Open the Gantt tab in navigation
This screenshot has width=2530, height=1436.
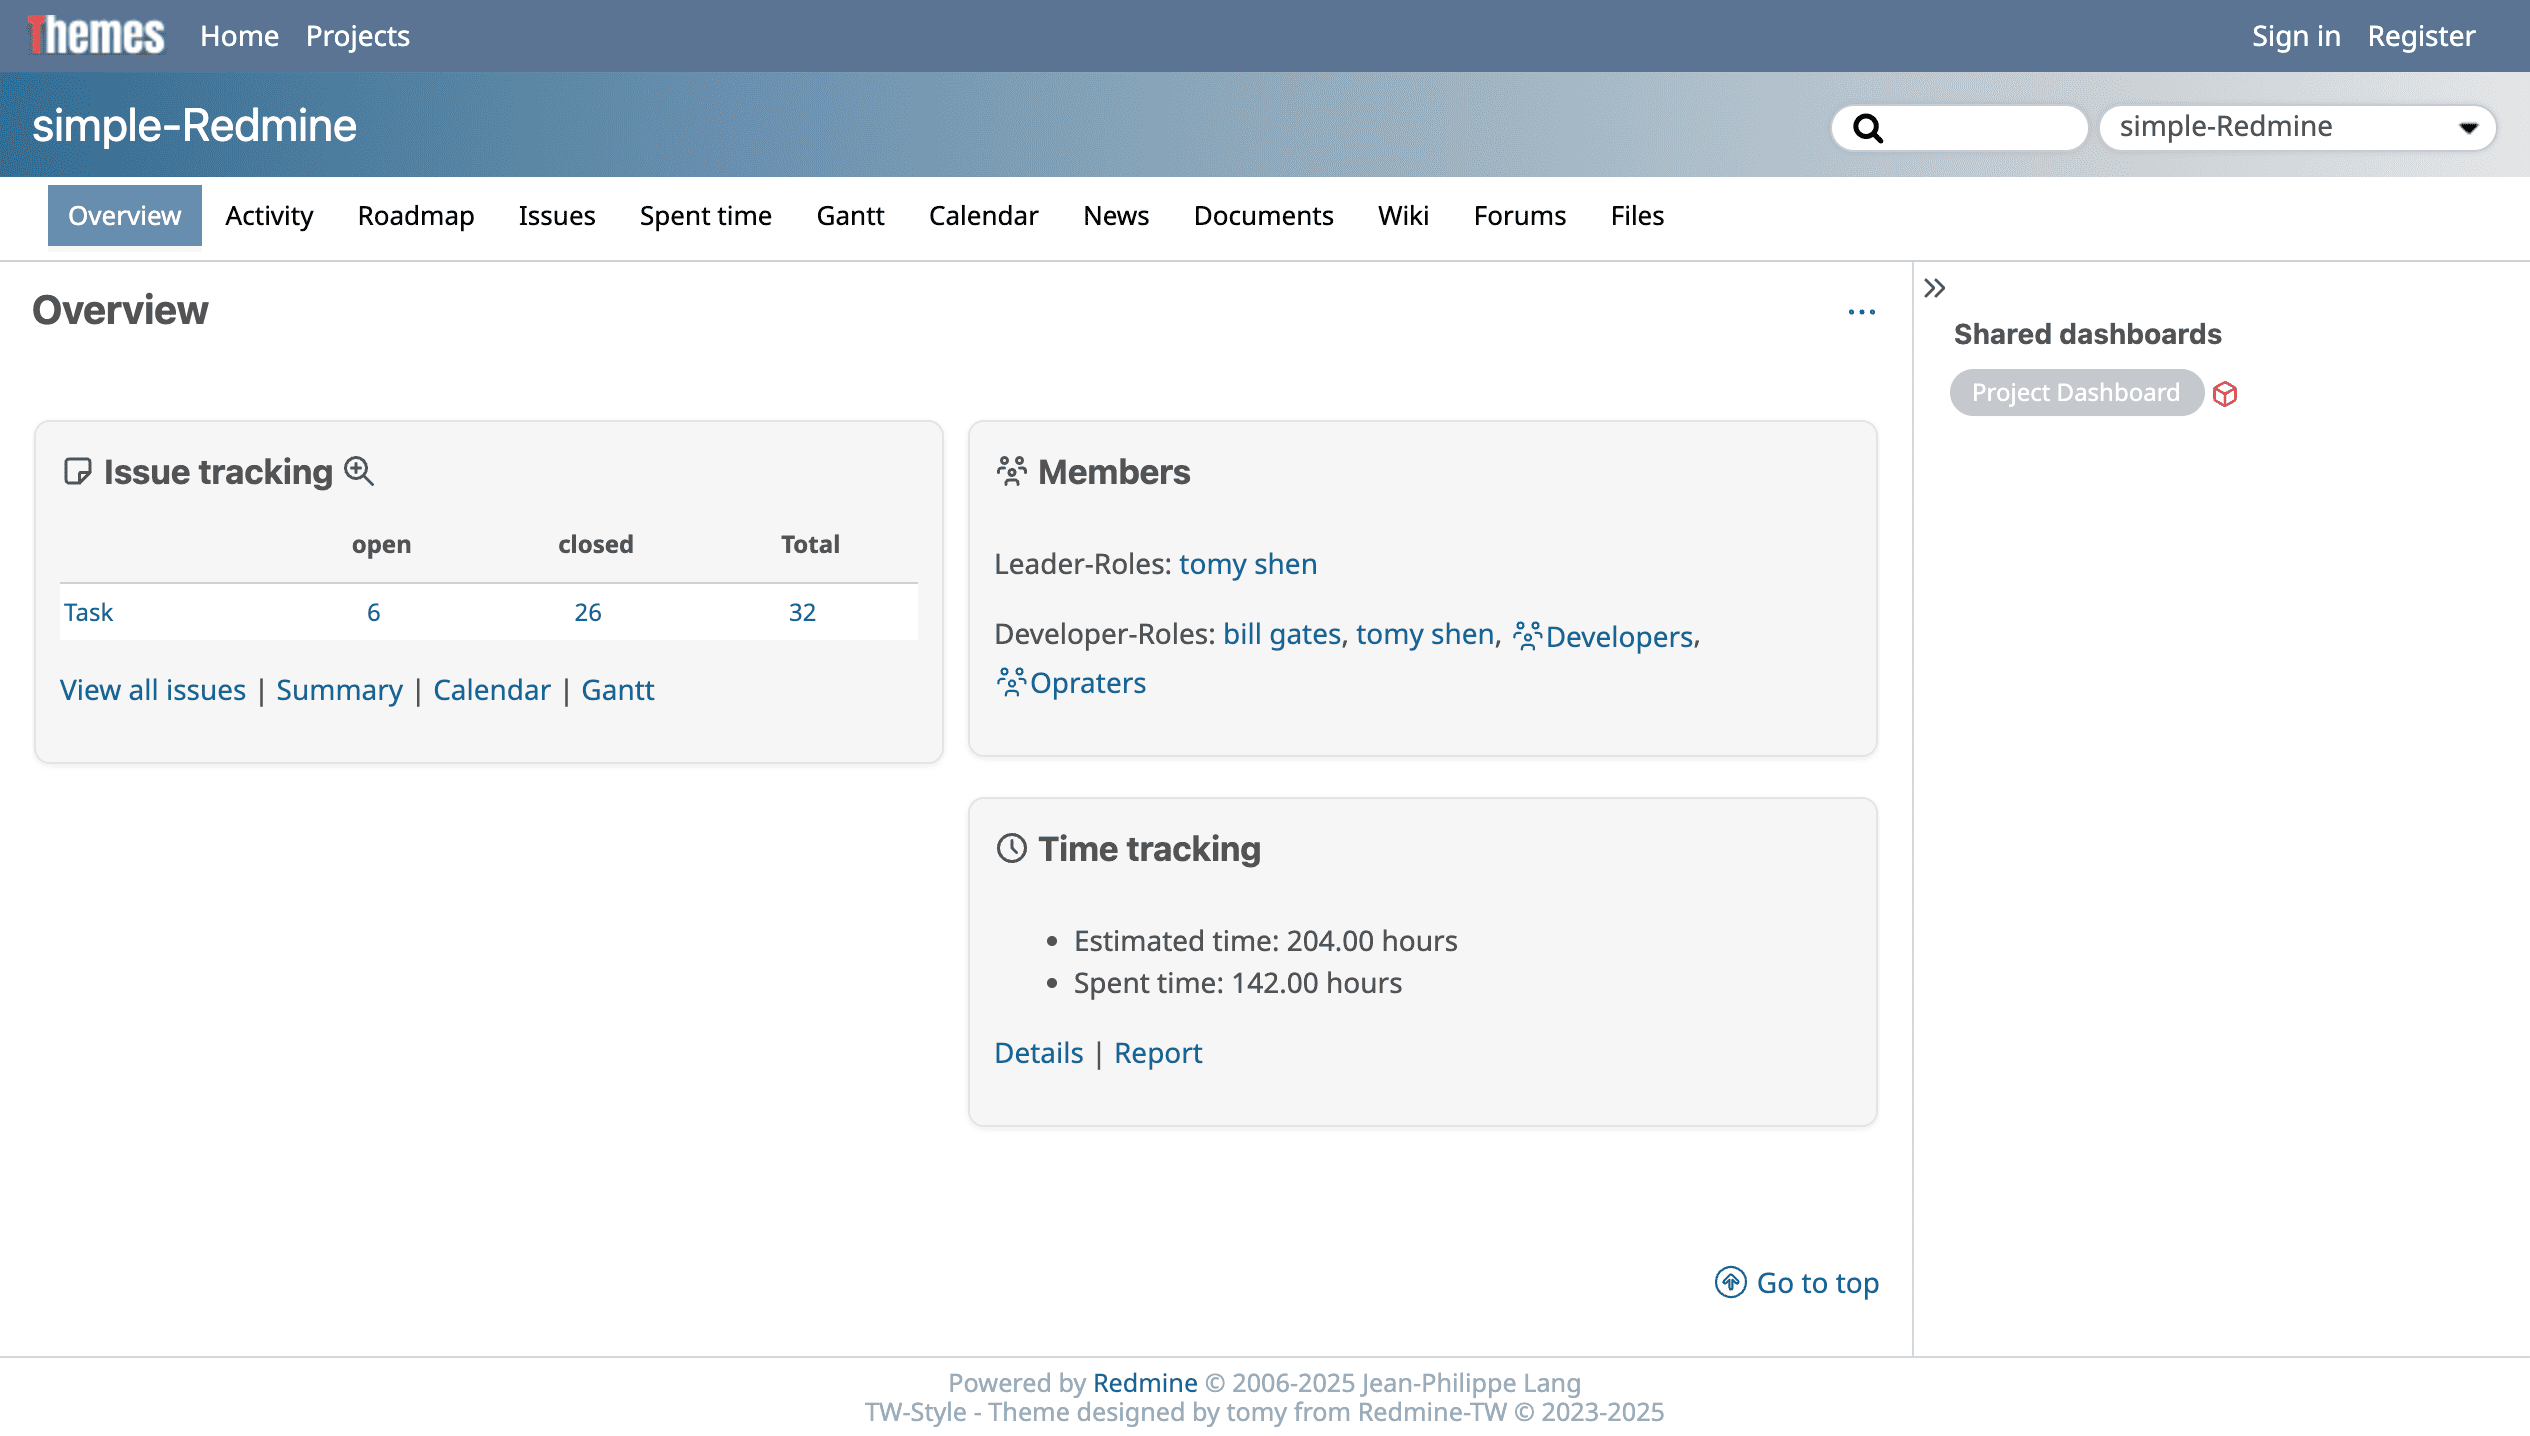click(x=850, y=216)
